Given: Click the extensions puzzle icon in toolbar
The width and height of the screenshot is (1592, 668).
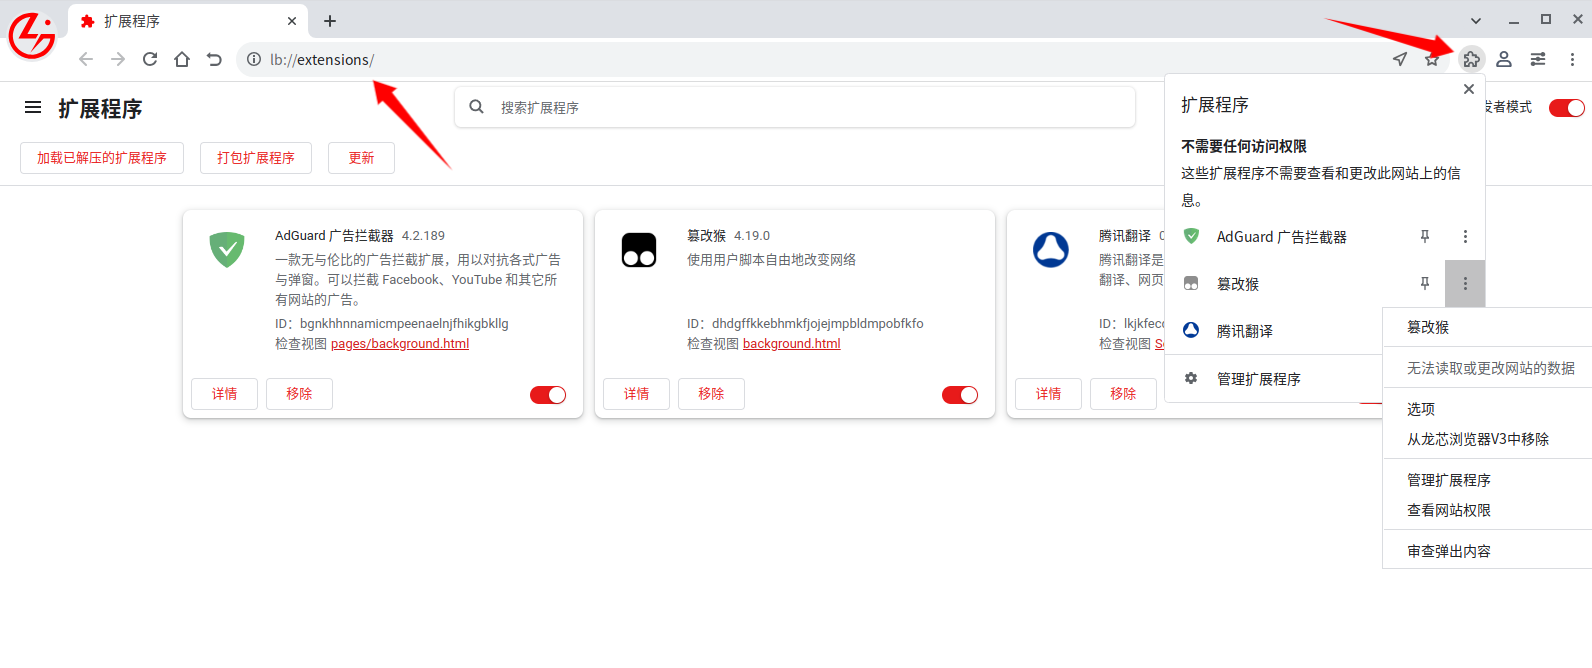Looking at the screenshot, I should [1471, 59].
